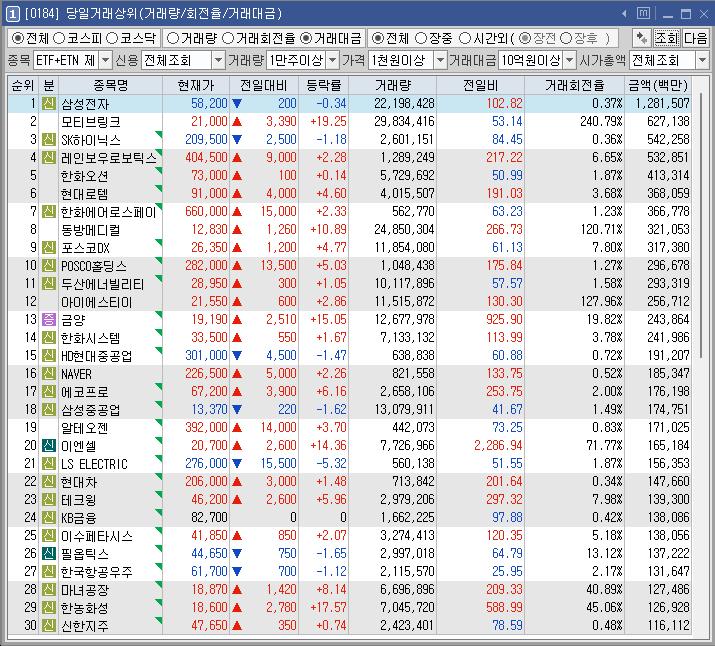The width and height of the screenshot is (715, 646).
Task: Select the 모티브링크 stock row
Action: [349, 122]
